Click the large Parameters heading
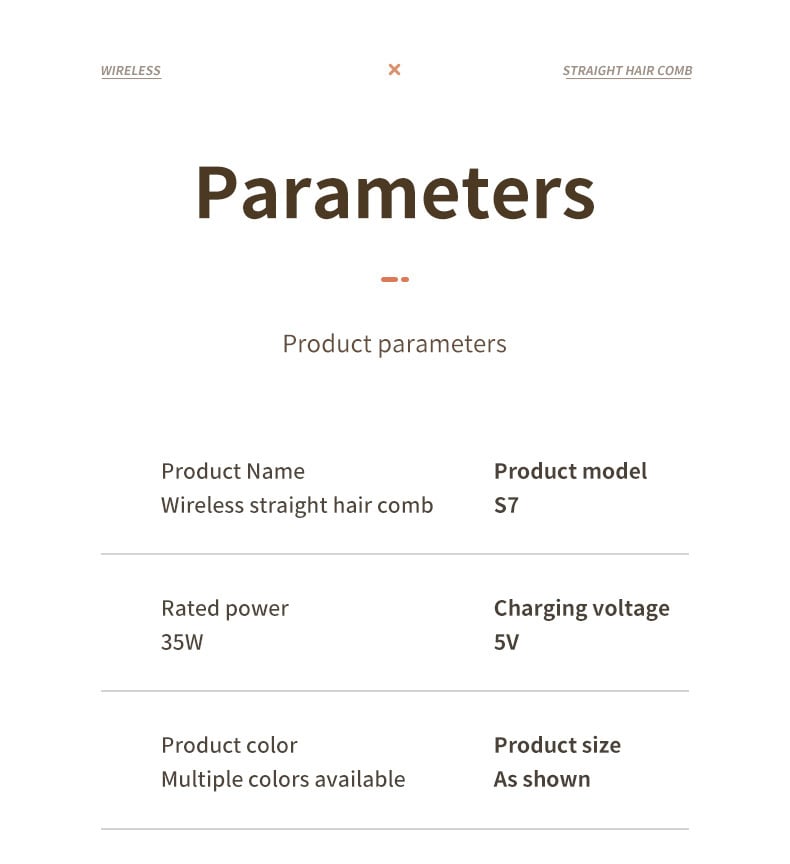This screenshot has width=790, height=864. 395,191
